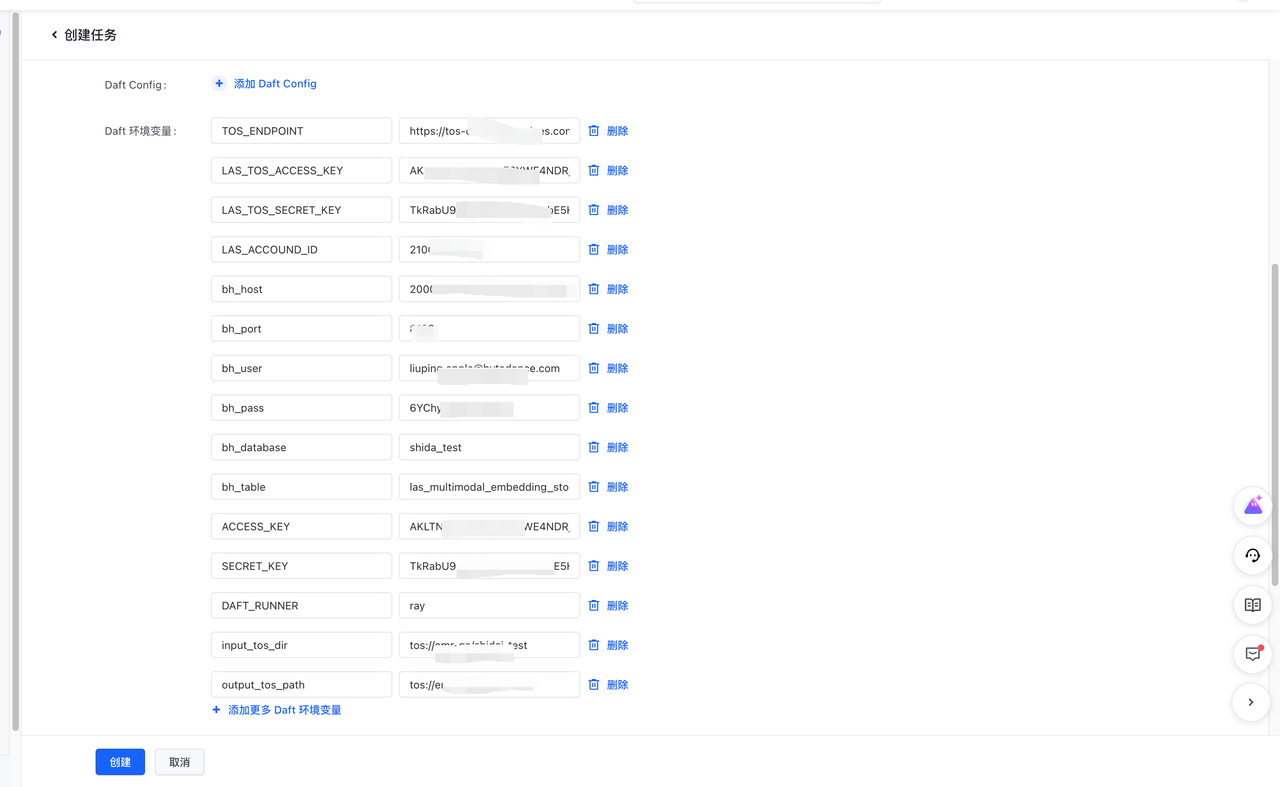Select the bh_port name field
The height and width of the screenshot is (787, 1280).
[301, 329]
